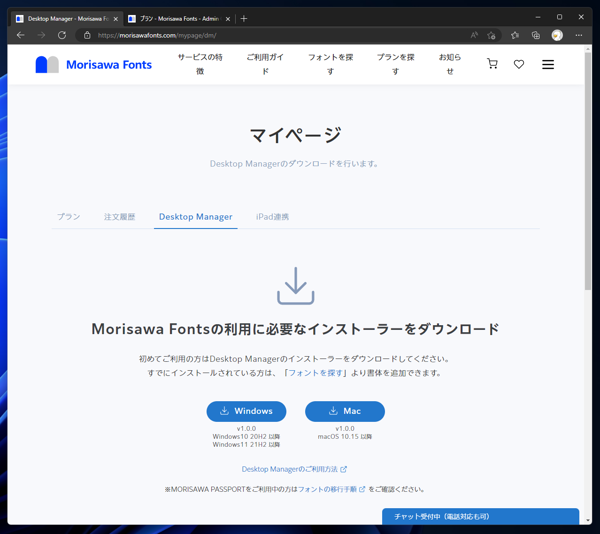Image resolution: width=600 pixels, height=534 pixels.
Task: Click the browser back arrow
Action: [21, 35]
